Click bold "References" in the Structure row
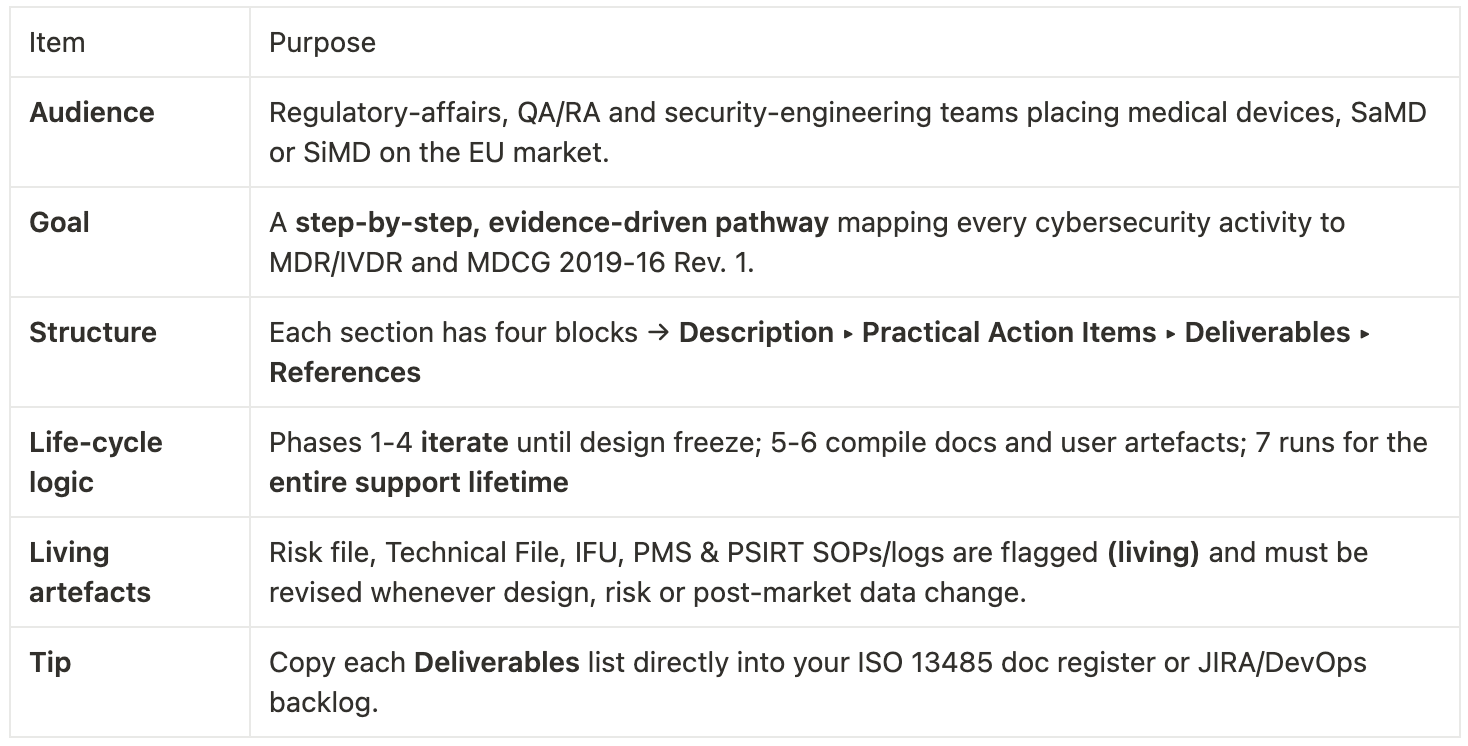The image size is (1468, 746). pos(345,372)
